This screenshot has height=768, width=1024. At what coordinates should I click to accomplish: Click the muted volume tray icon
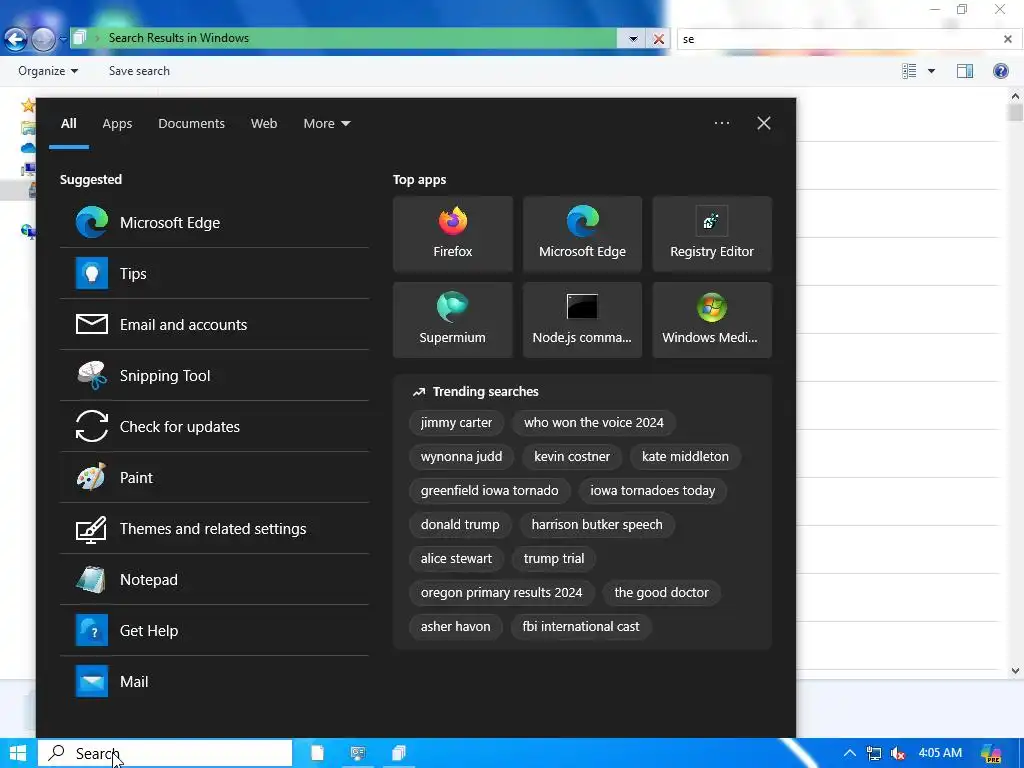click(x=898, y=754)
